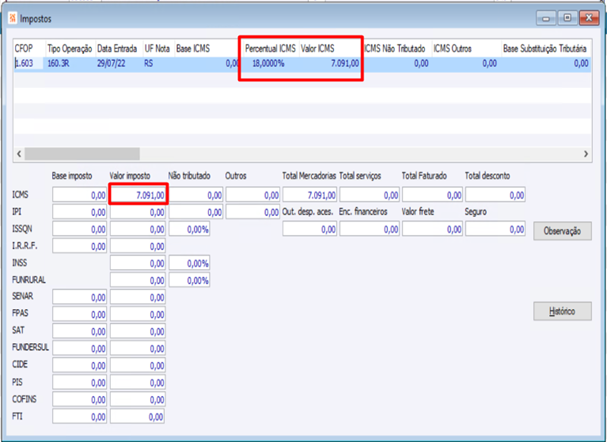Focus the ICMS Valor imposto field

tap(138, 195)
